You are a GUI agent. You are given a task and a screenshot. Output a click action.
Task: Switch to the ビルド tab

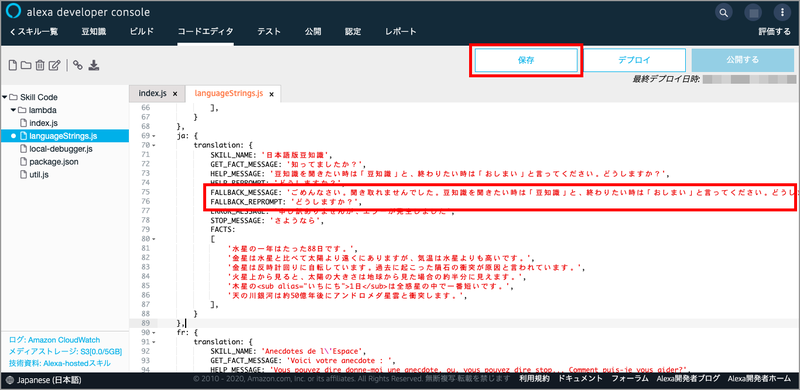(141, 32)
